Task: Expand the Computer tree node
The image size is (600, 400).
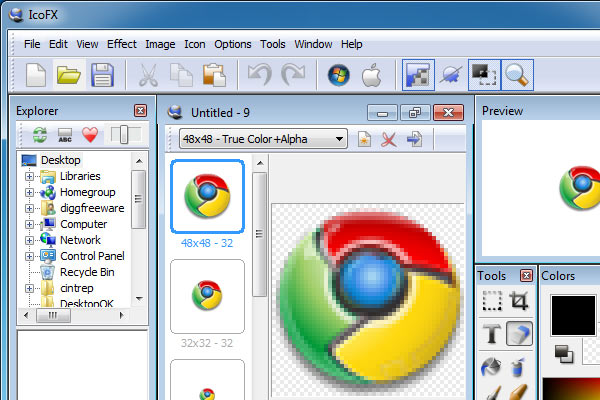Action: tap(29, 224)
